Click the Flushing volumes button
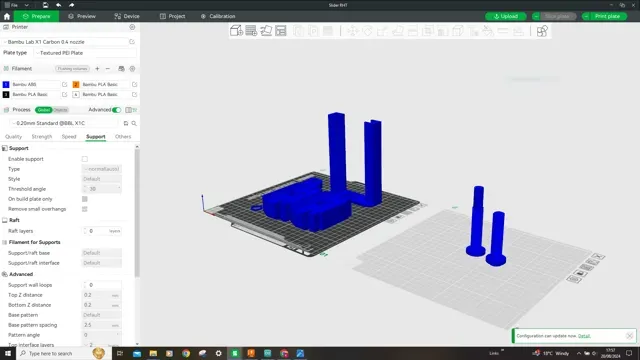The height and width of the screenshot is (360, 640). point(72,69)
